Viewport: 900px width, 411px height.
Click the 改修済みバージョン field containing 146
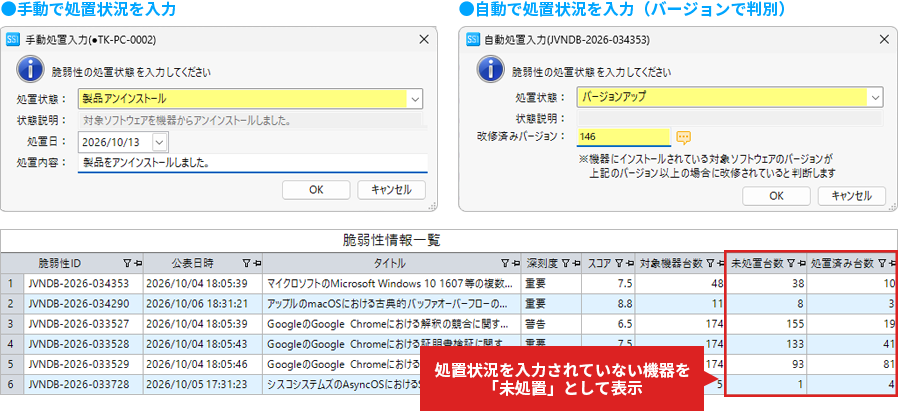pos(623,137)
